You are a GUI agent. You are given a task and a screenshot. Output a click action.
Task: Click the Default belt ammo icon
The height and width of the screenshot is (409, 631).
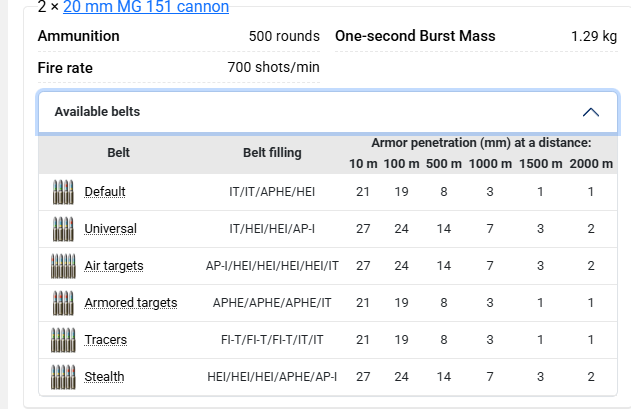point(63,191)
